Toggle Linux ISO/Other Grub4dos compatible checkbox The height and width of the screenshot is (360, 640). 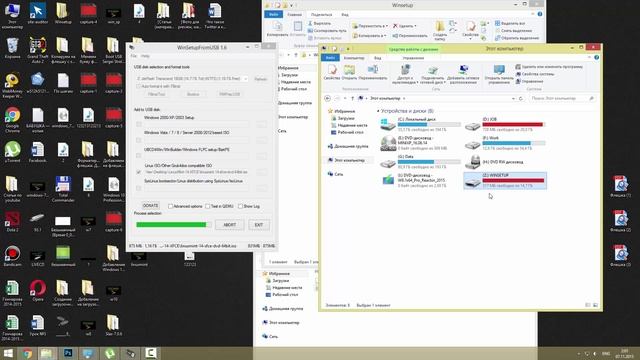pos(139,172)
